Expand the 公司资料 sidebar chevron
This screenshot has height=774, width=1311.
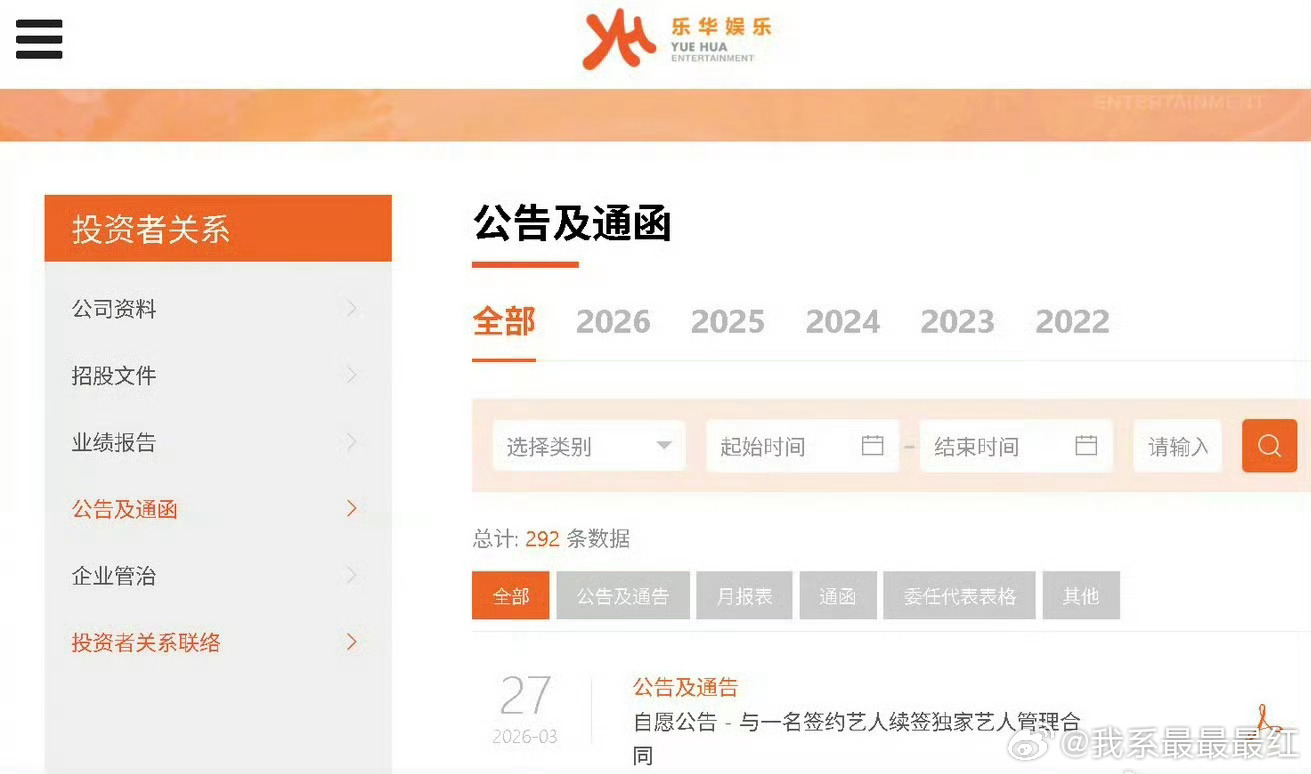pyautogui.click(x=351, y=309)
